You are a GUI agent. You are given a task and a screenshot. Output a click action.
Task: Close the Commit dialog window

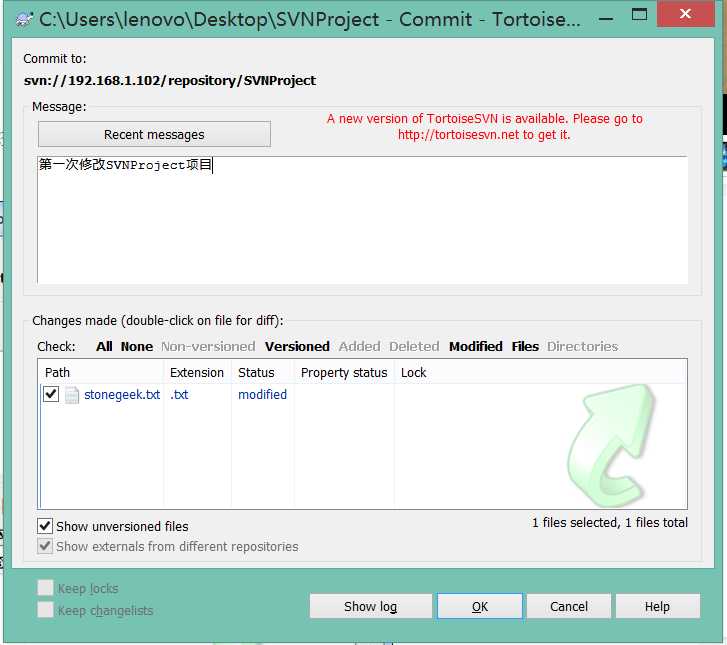point(685,14)
